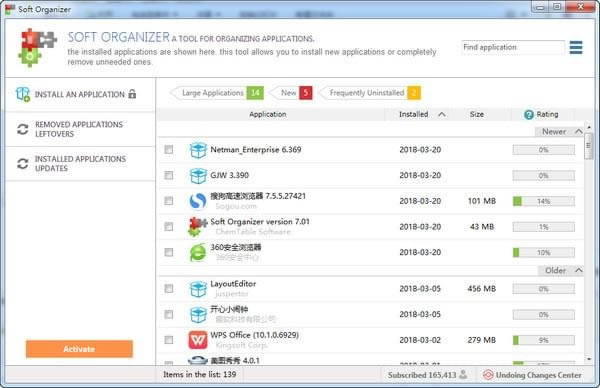This screenshot has height=388, width=600.
Task: Click the 360 browser green icon
Action: (x=198, y=253)
